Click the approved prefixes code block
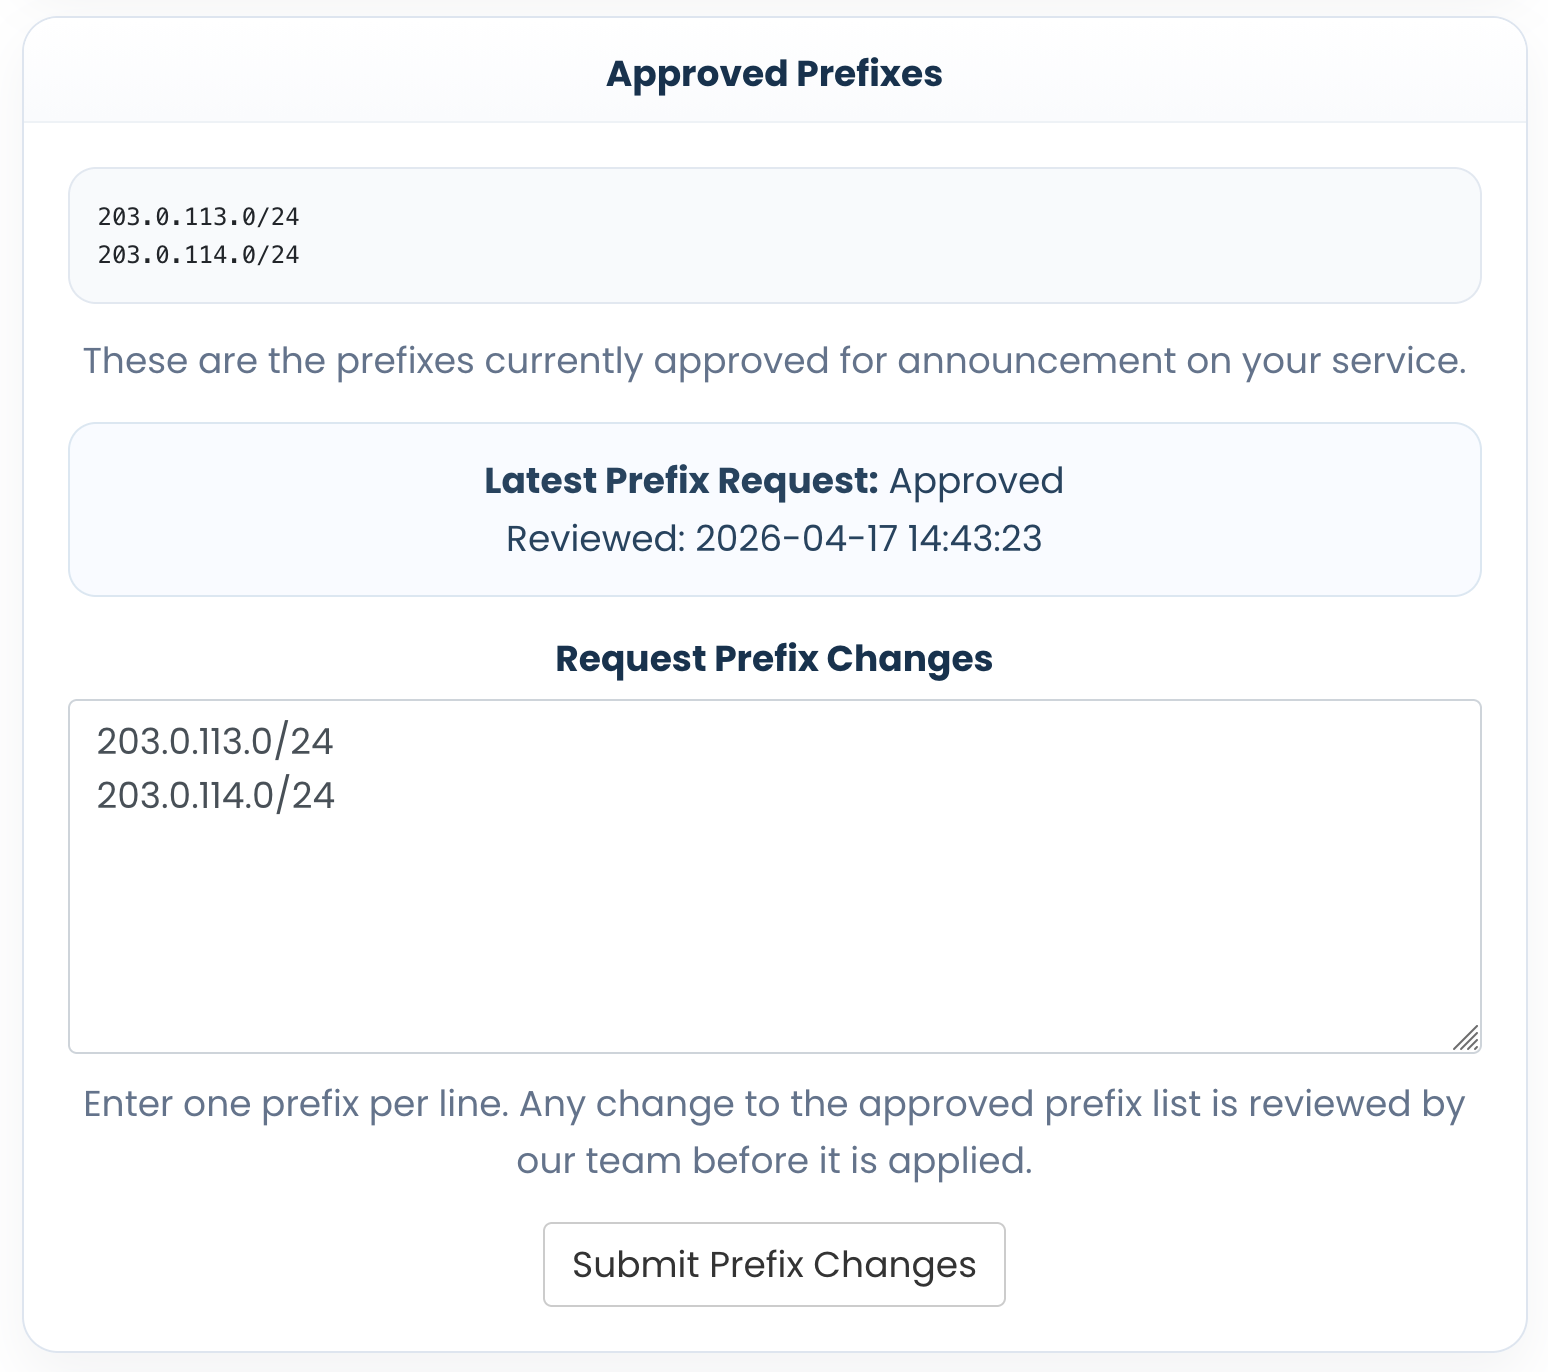The width and height of the screenshot is (1548, 1372). [x=774, y=235]
